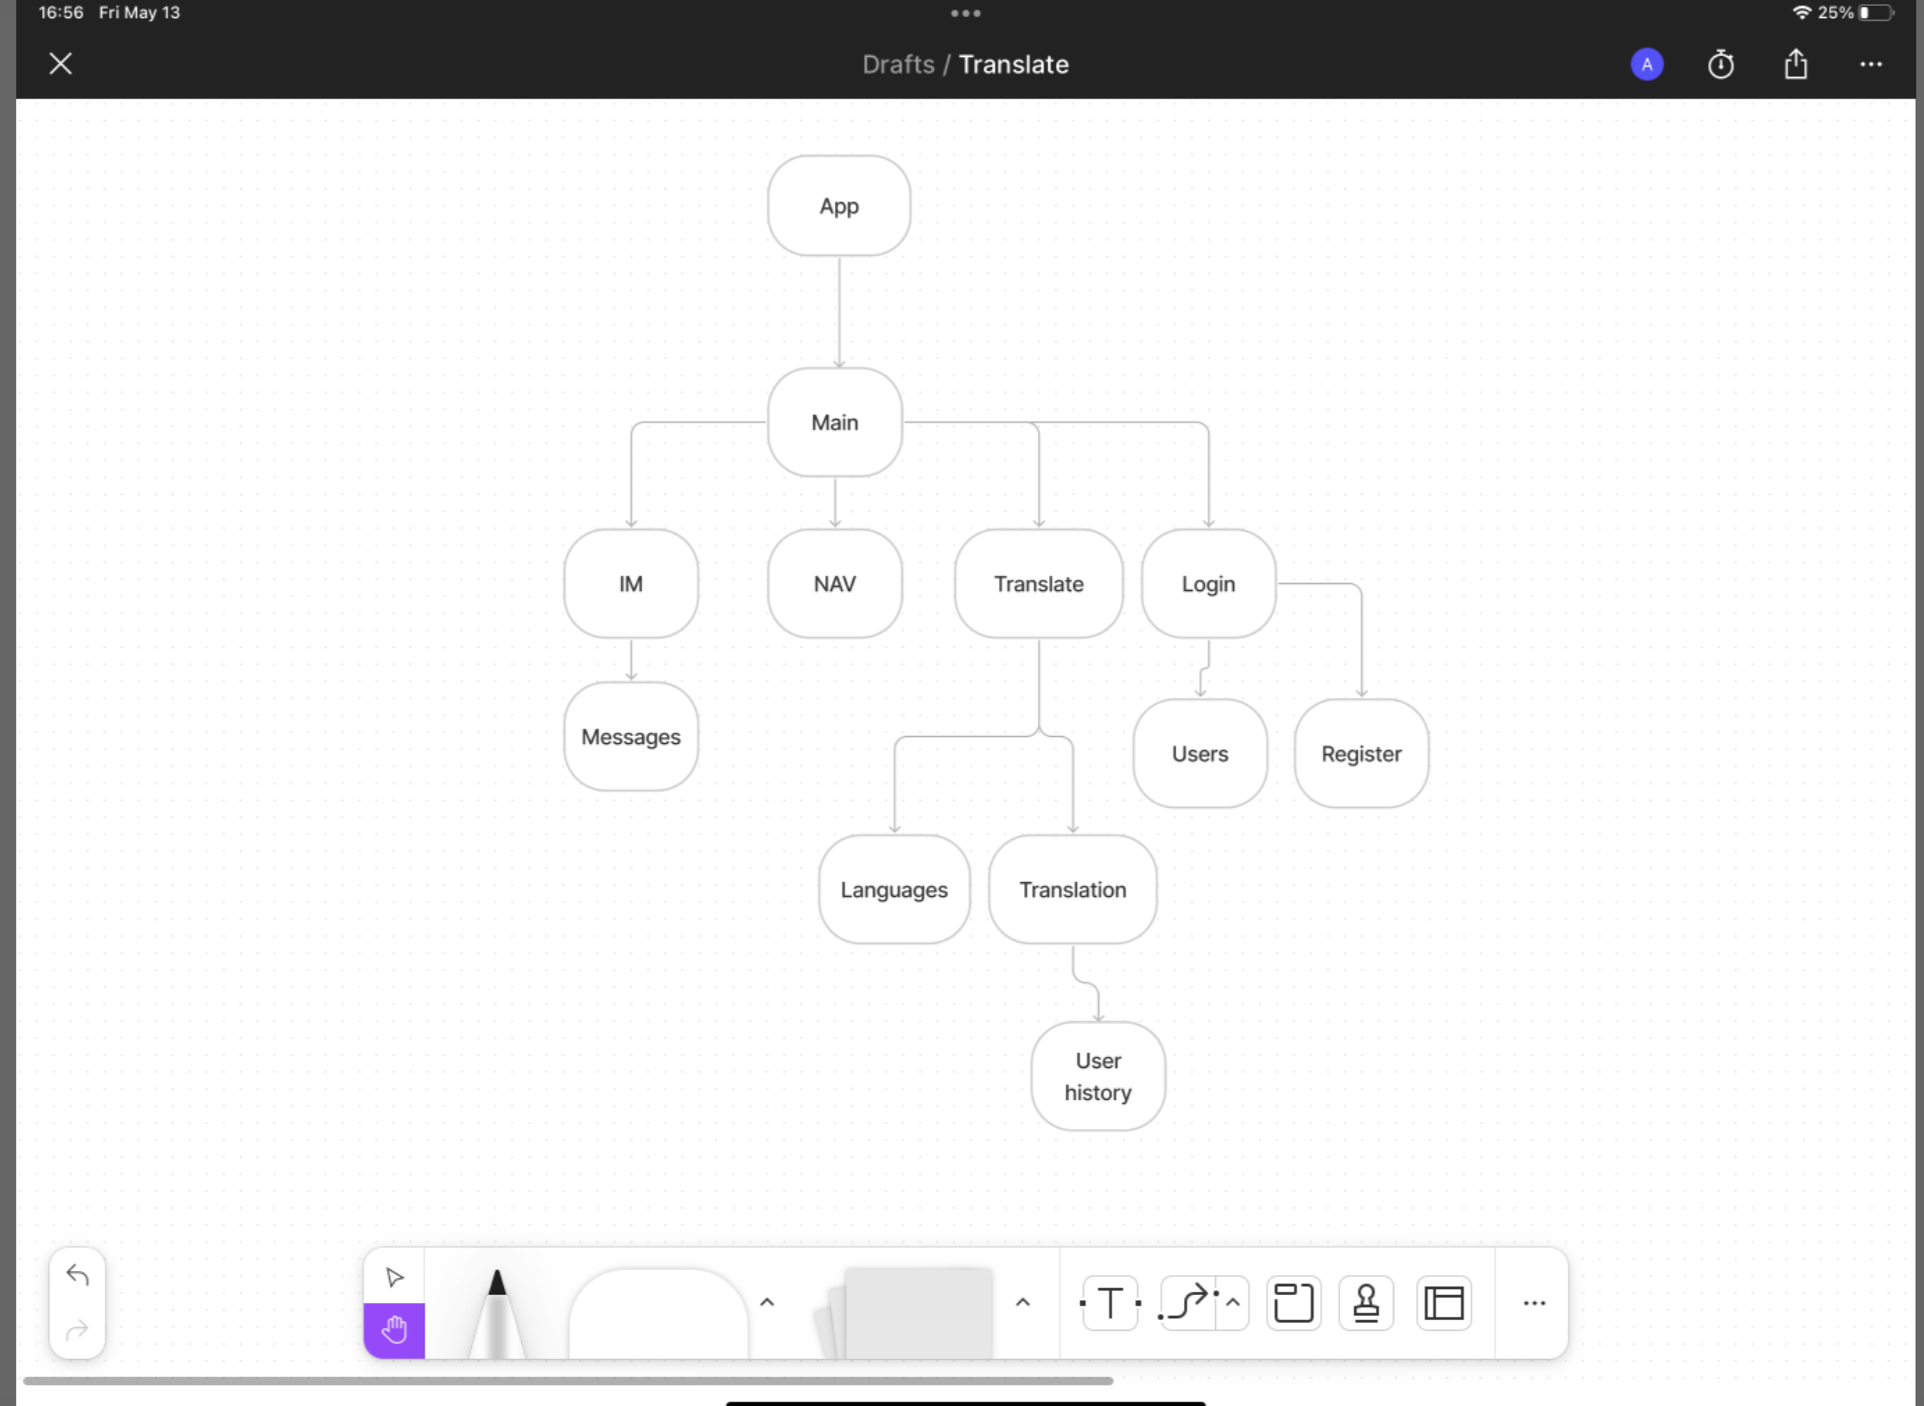Click the user avatar A
This screenshot has width=1924, height=1406.
1647,65
